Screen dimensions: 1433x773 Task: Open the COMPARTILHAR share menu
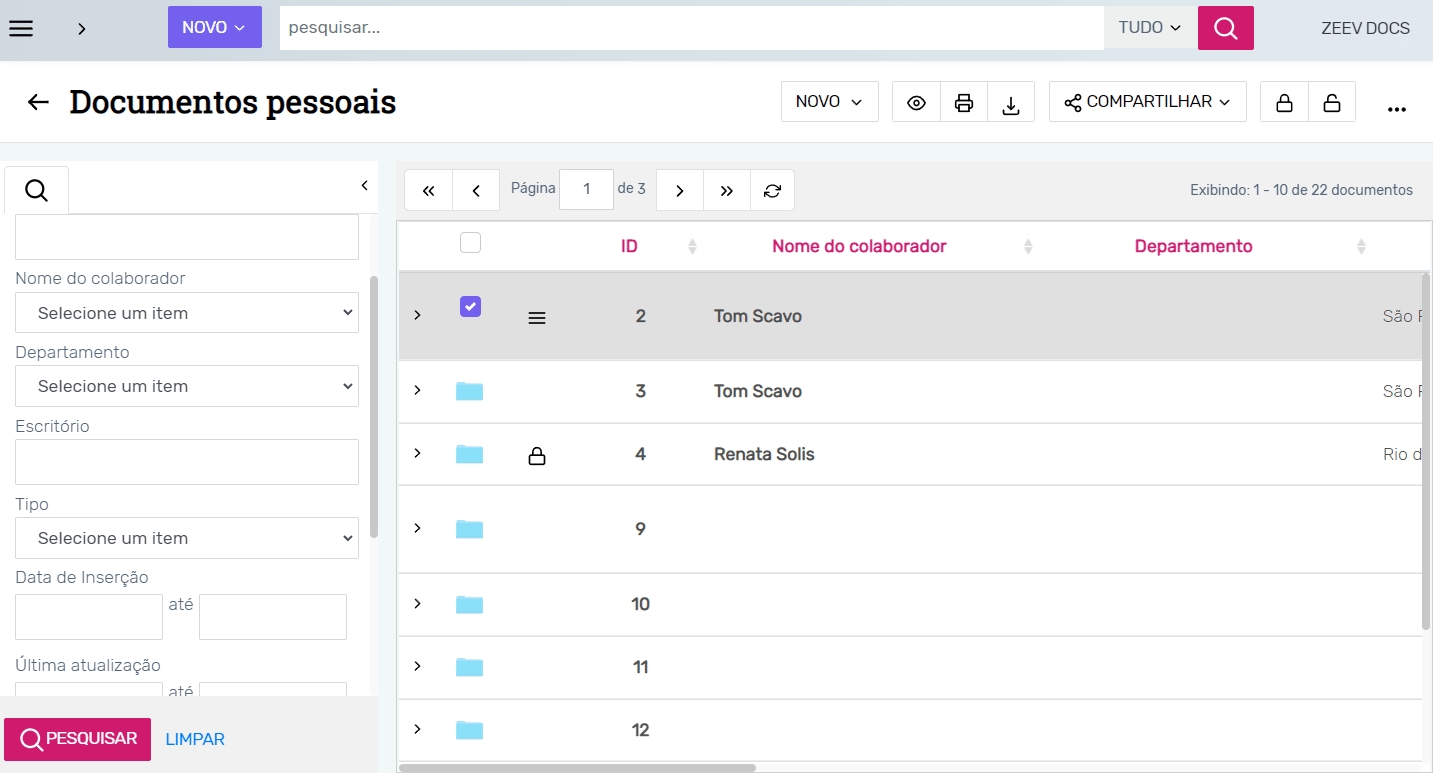tap(1147, 102)
